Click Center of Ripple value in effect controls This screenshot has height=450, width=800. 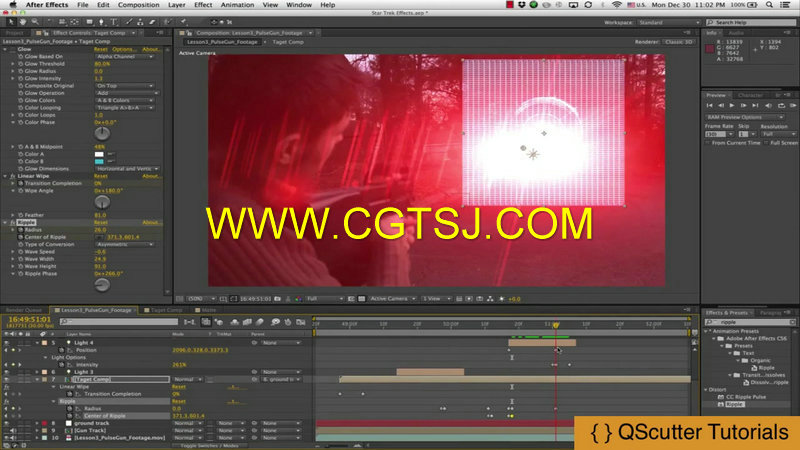123,237
